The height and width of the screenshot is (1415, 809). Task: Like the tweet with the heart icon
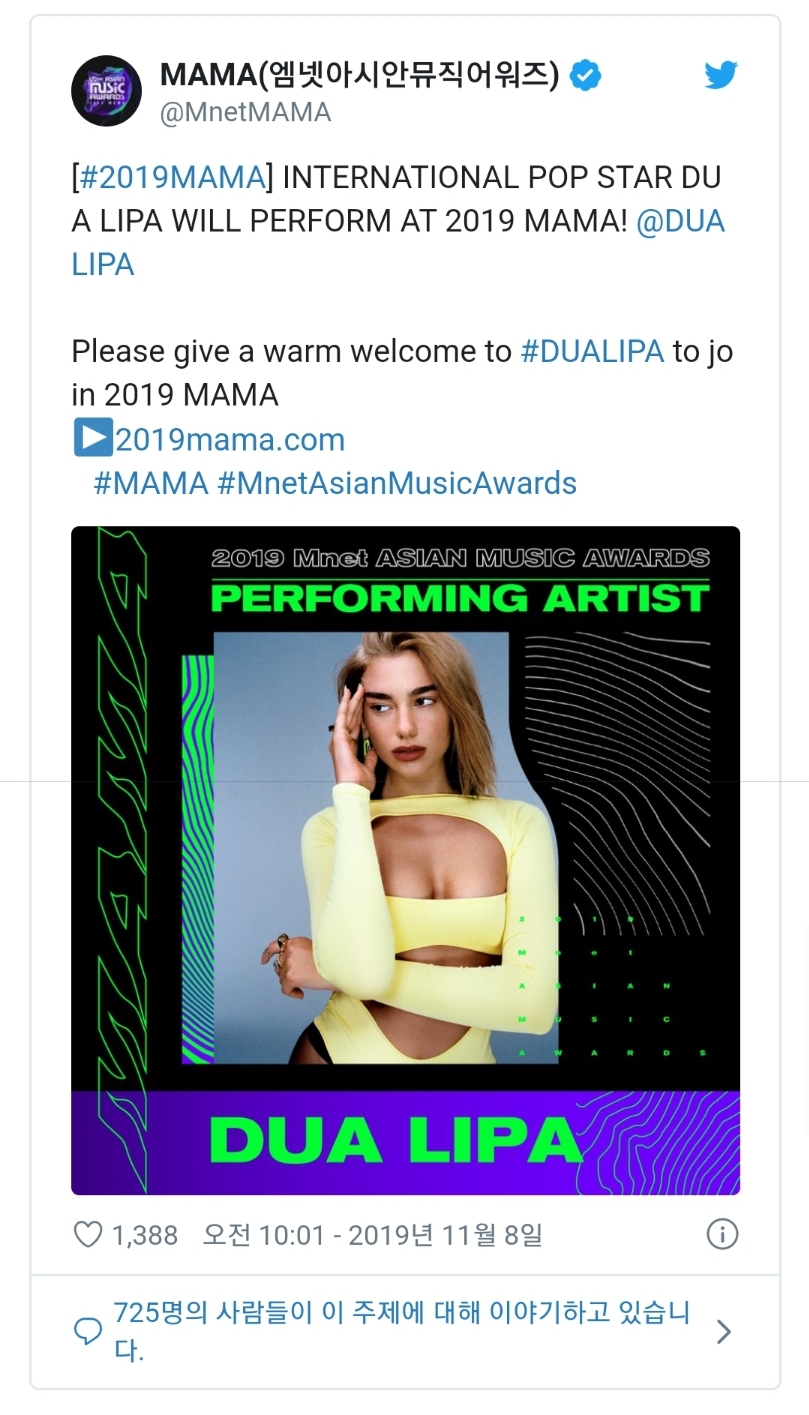(x=89, y=1235)
